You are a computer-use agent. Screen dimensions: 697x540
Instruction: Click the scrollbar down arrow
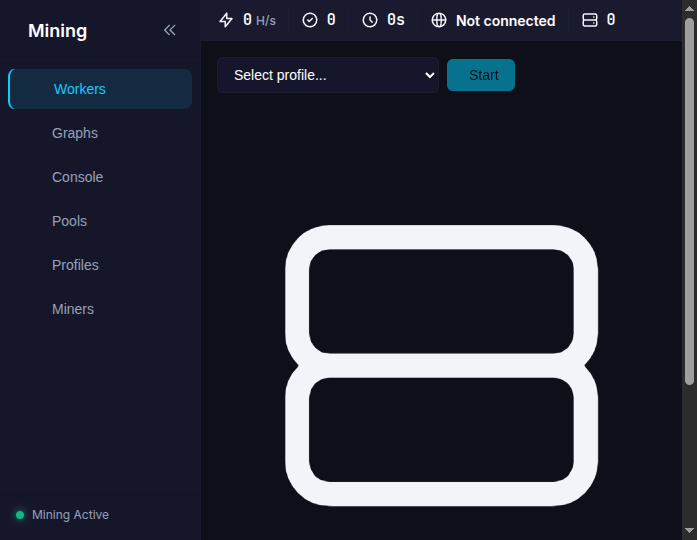tap(689, 530)
